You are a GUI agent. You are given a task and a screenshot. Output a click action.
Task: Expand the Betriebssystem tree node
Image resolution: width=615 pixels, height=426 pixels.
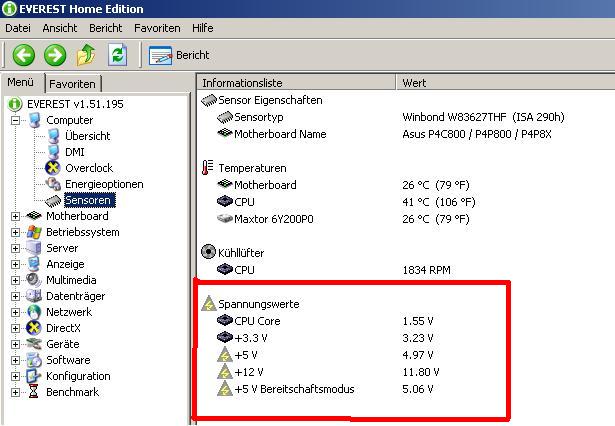15,232
